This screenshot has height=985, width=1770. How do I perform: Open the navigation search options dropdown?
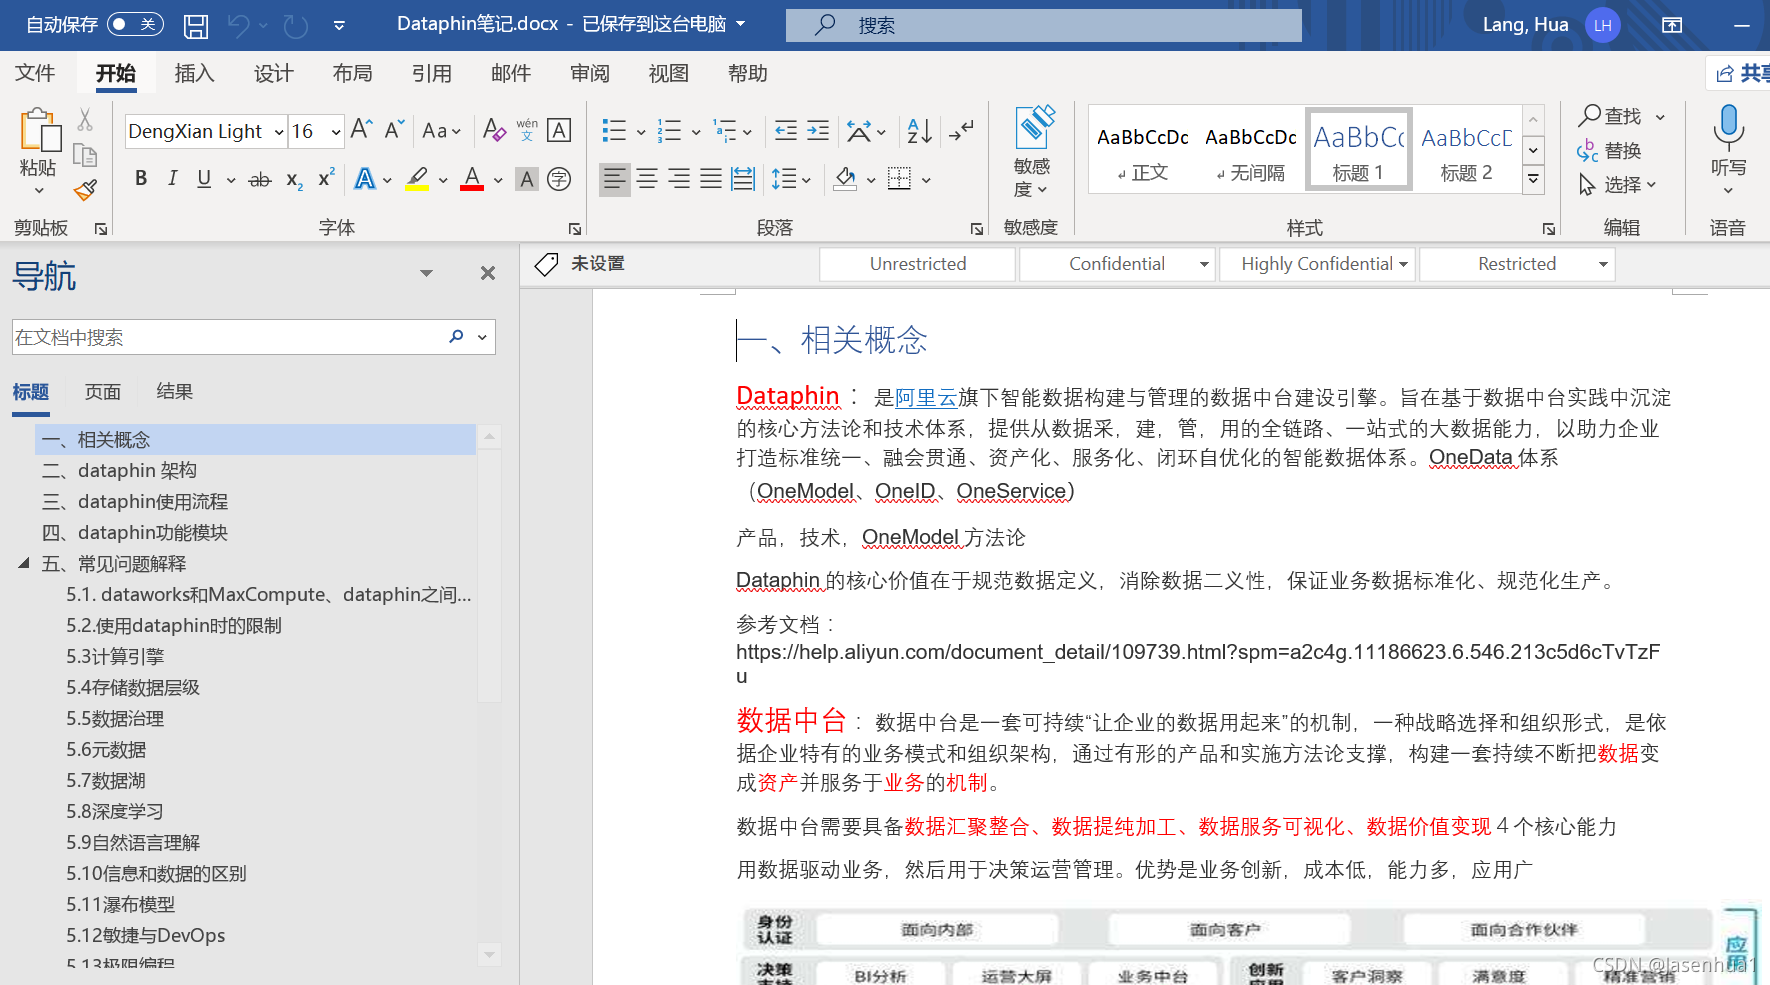482,337
